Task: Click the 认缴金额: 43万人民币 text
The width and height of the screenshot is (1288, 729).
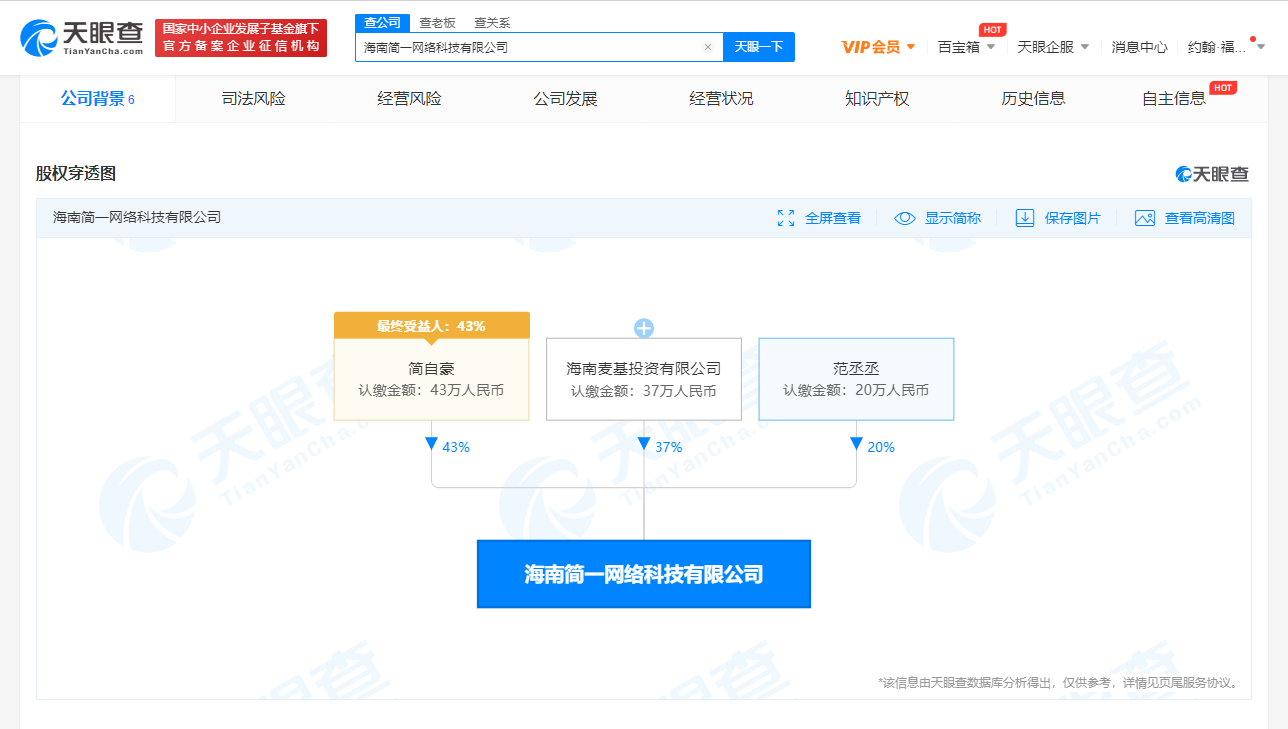Action: (432, 391)
